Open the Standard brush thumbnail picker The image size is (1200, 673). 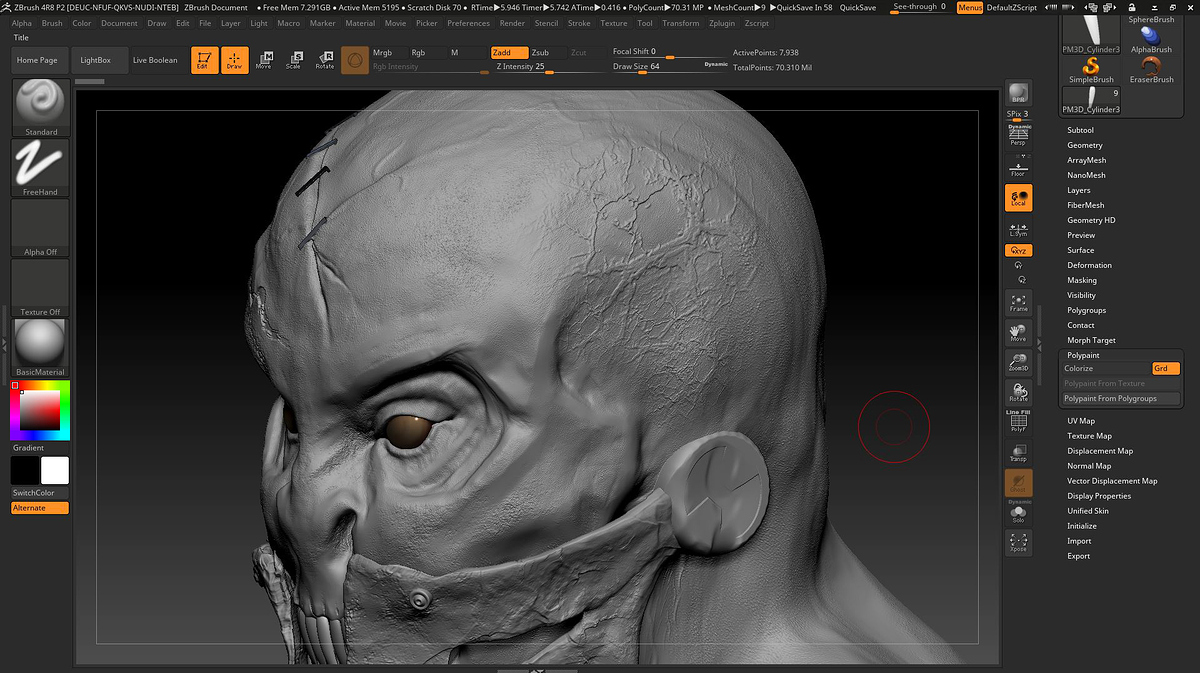tap(41, 105)
